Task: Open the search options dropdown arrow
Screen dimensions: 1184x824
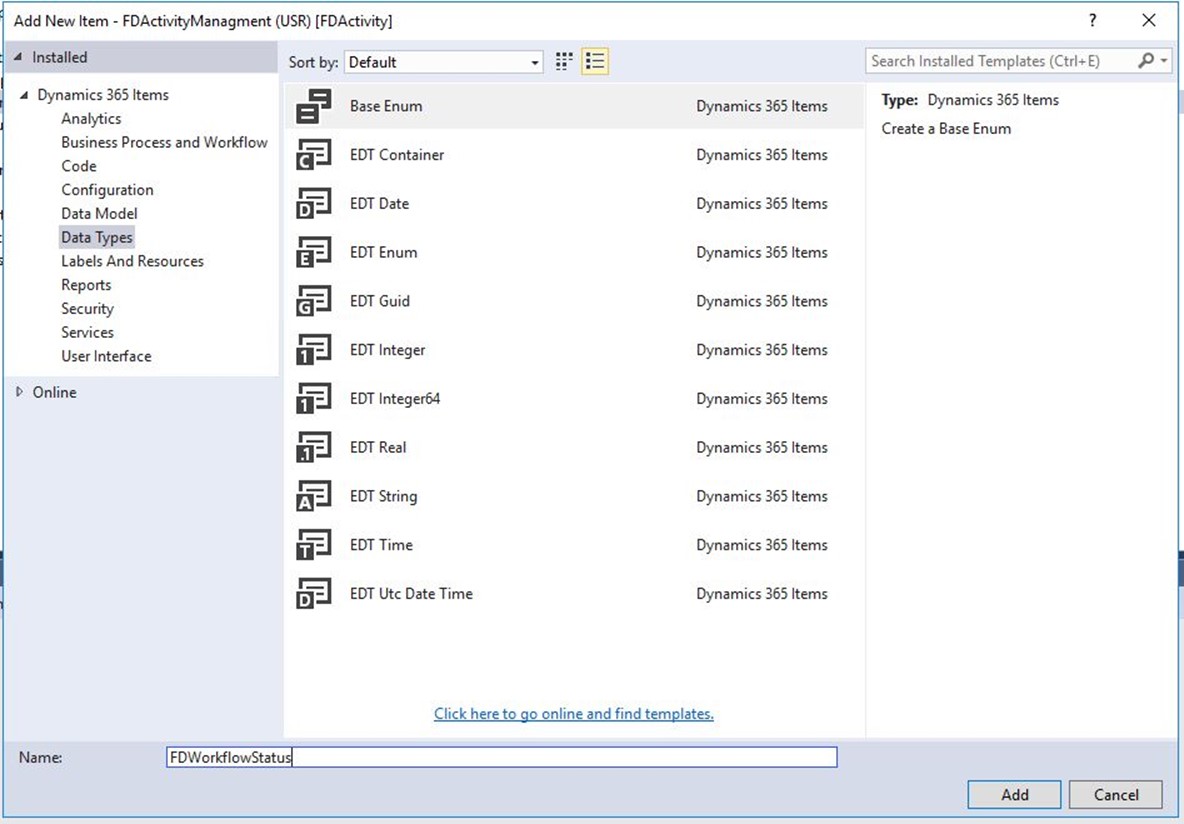Action: 1164,61
